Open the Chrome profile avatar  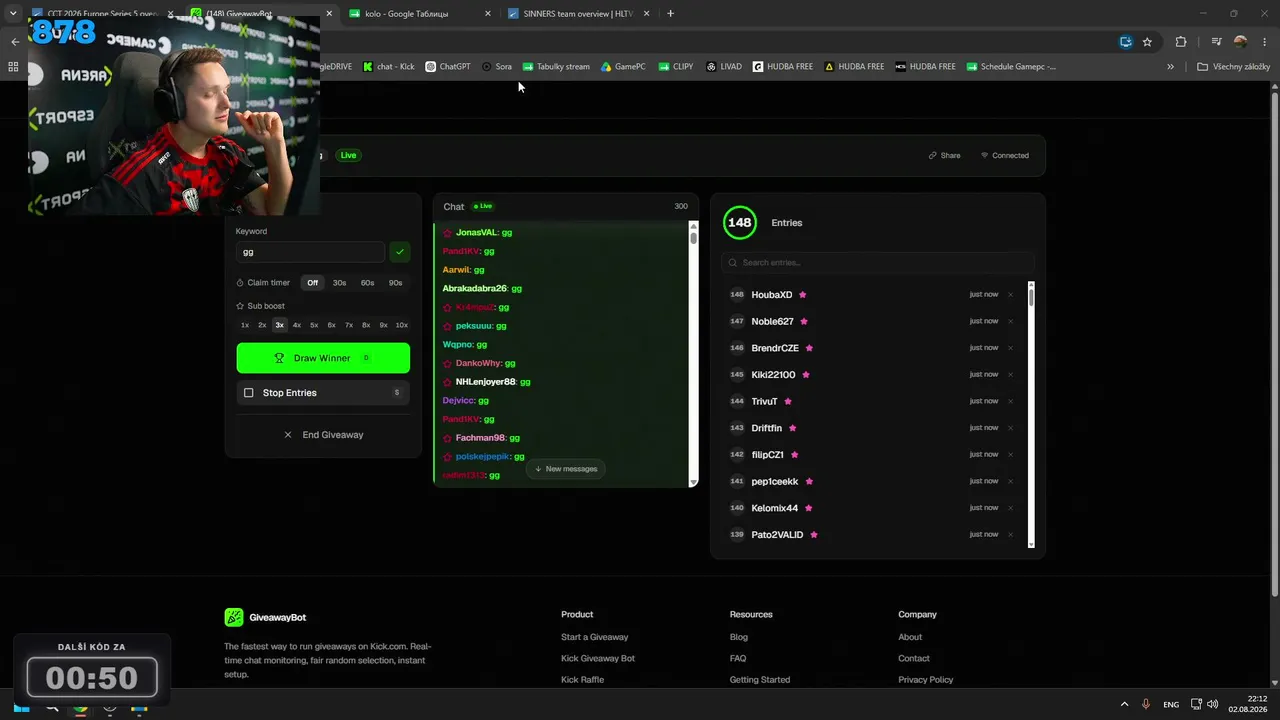tap(1241, 42)
